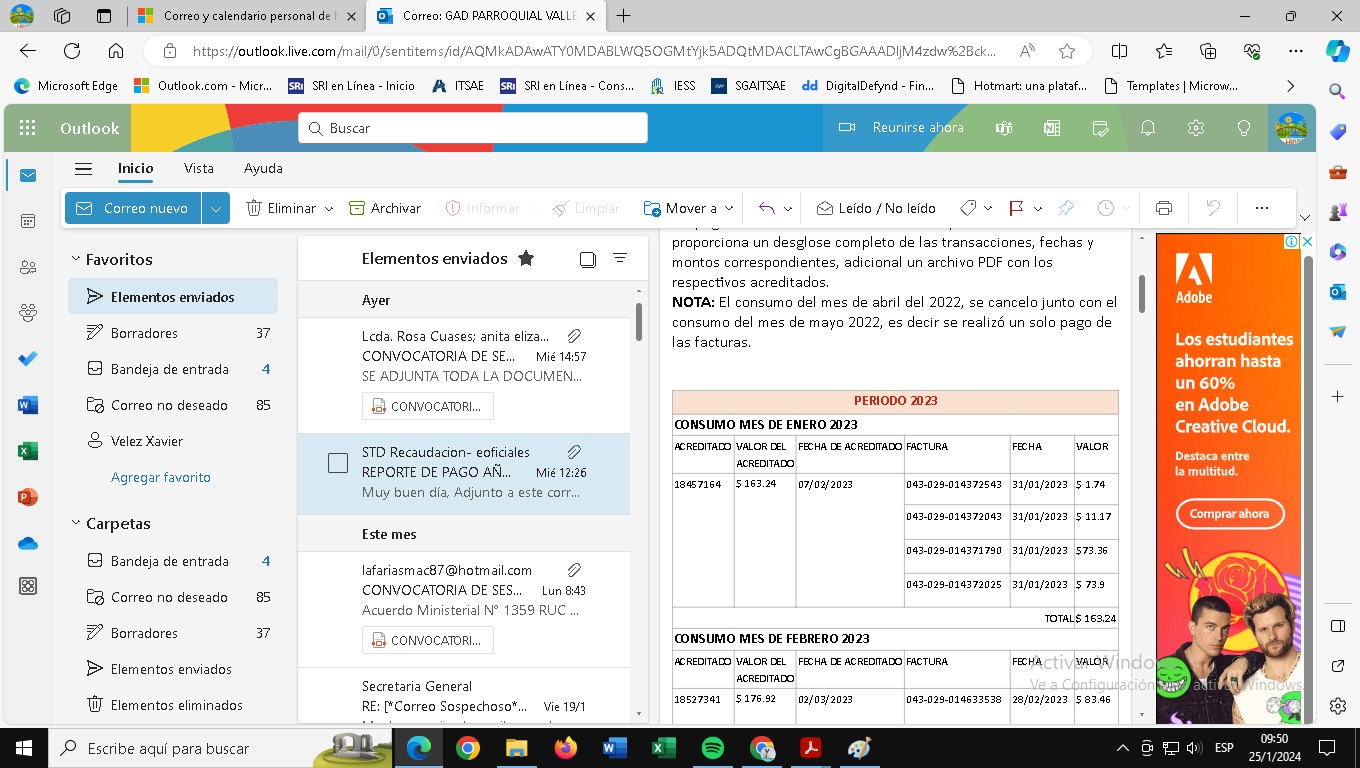
Task: Open the app launcher waffle icon
Action: point(28,128)
